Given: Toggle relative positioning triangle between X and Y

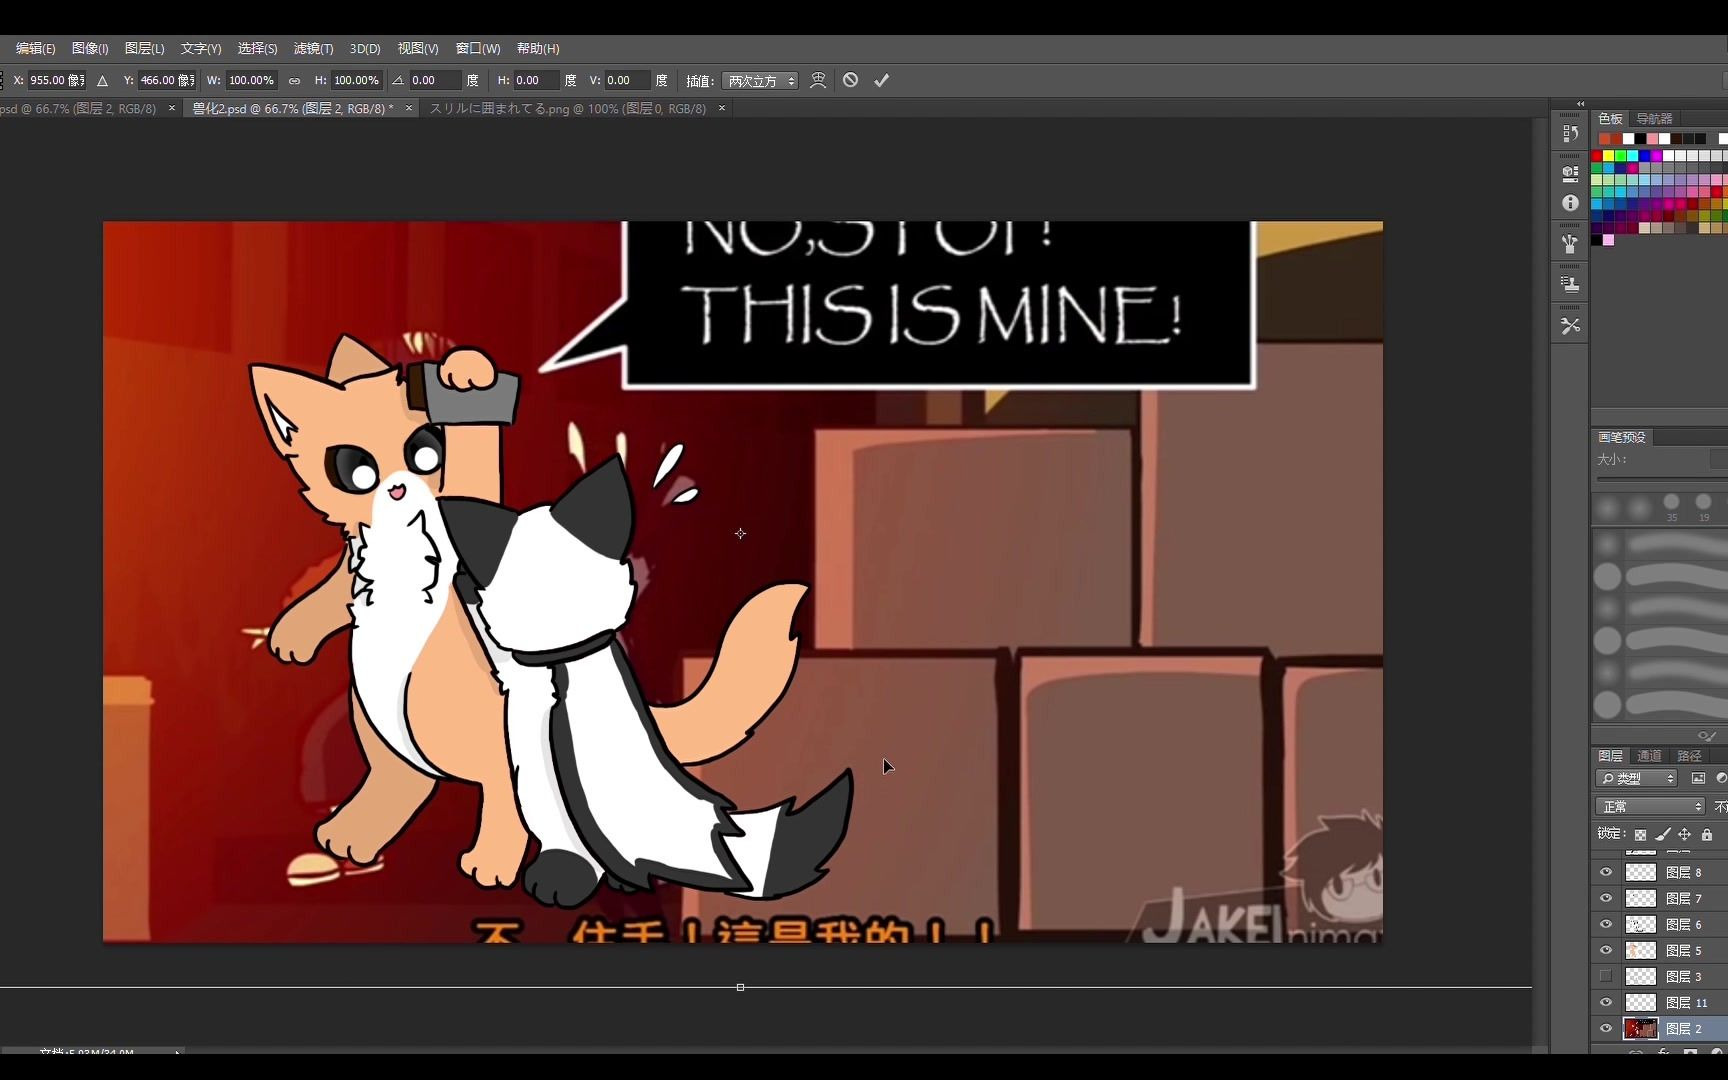Looking at the screenshot, I should [102, 80].
